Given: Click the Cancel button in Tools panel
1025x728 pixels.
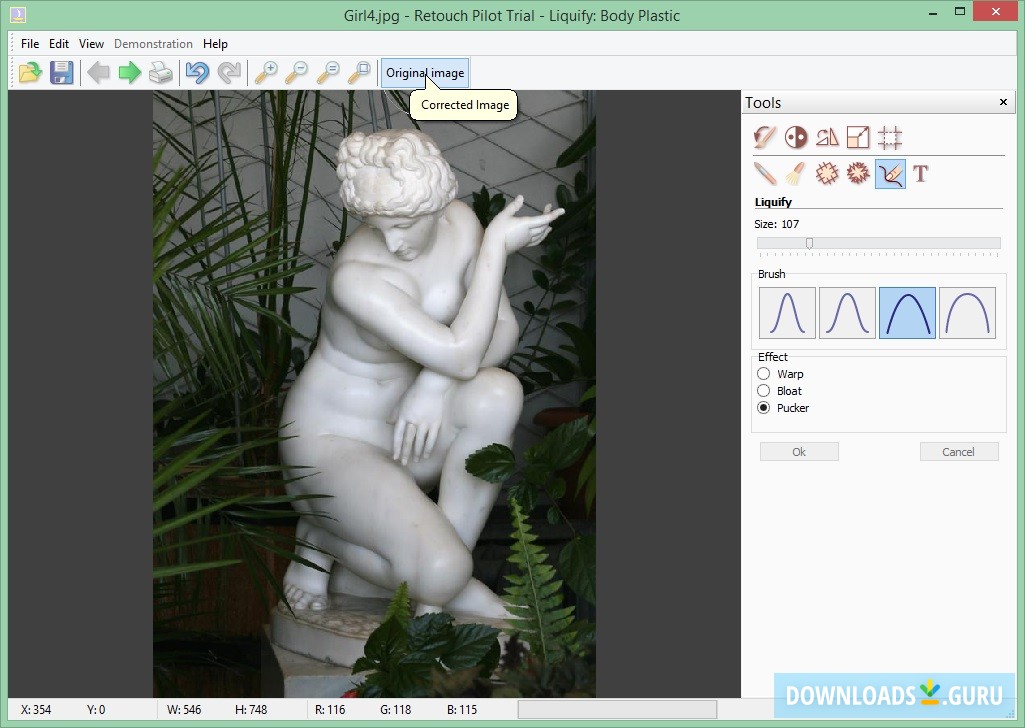Looking at the screenshot, I should pyautogui.click(x=958, y=452).
